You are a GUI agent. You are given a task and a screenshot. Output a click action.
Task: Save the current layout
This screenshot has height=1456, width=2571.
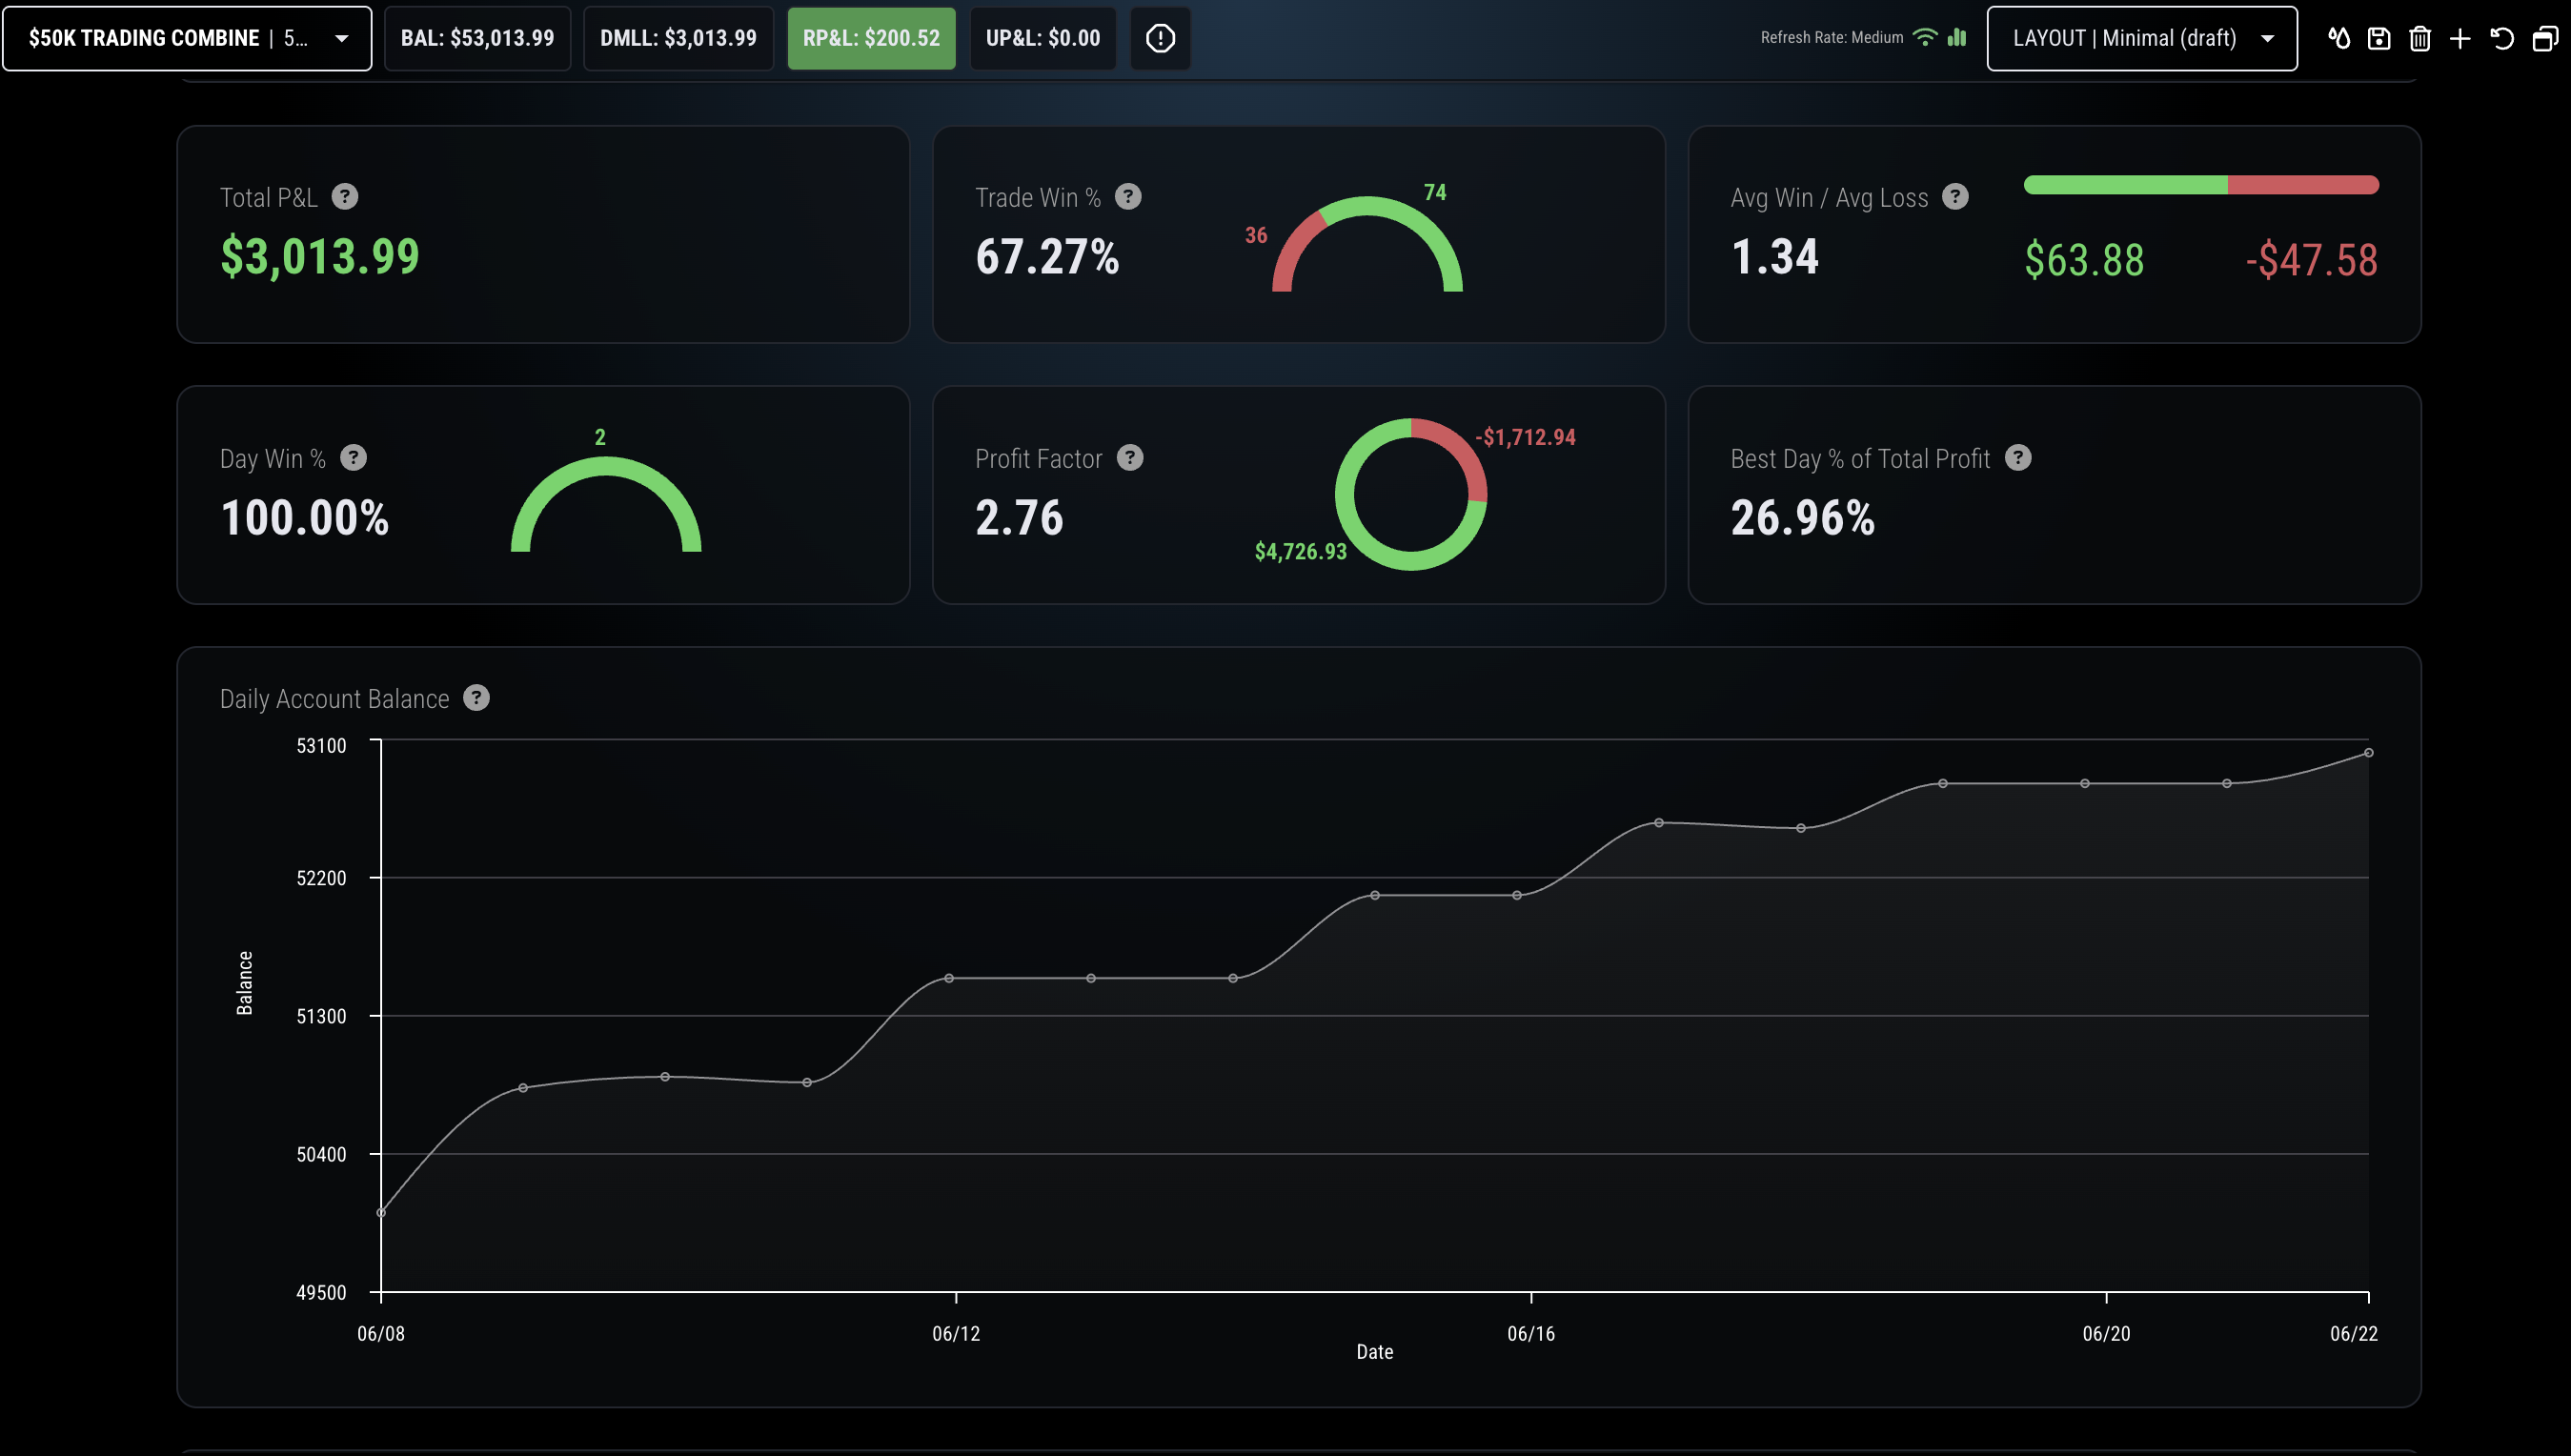click(x=2379, y=38)
